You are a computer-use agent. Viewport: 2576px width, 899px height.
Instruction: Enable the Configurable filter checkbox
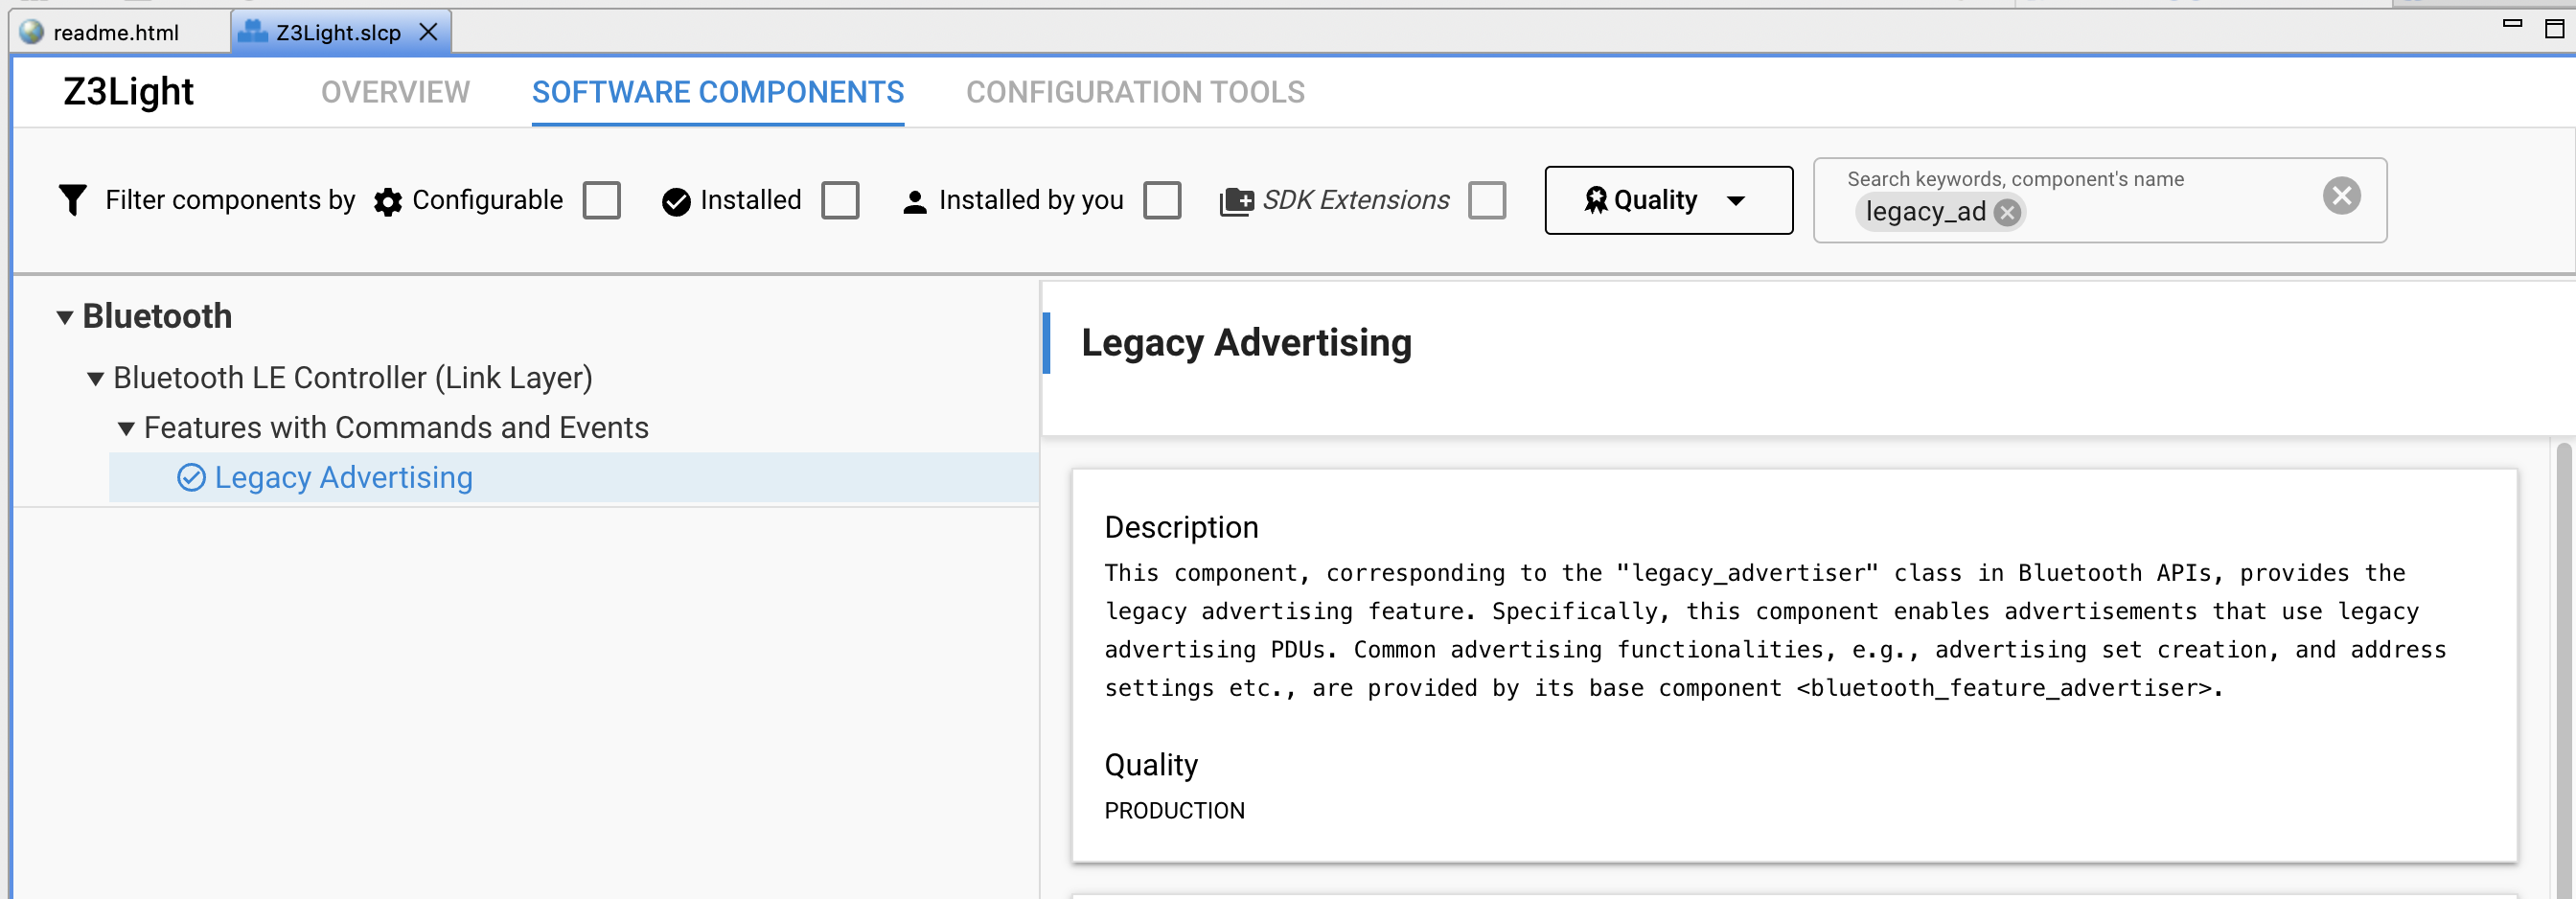[x=602, y=200]
